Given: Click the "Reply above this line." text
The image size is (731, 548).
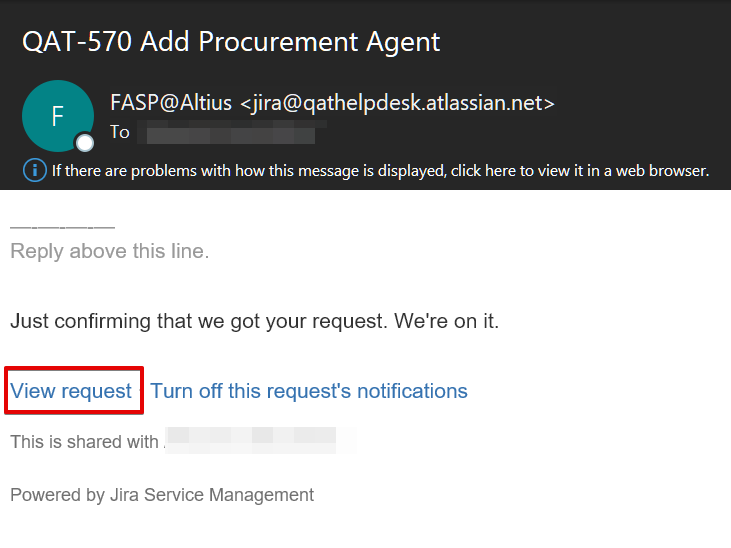Looking at the screenshot, I should [110, 251].
